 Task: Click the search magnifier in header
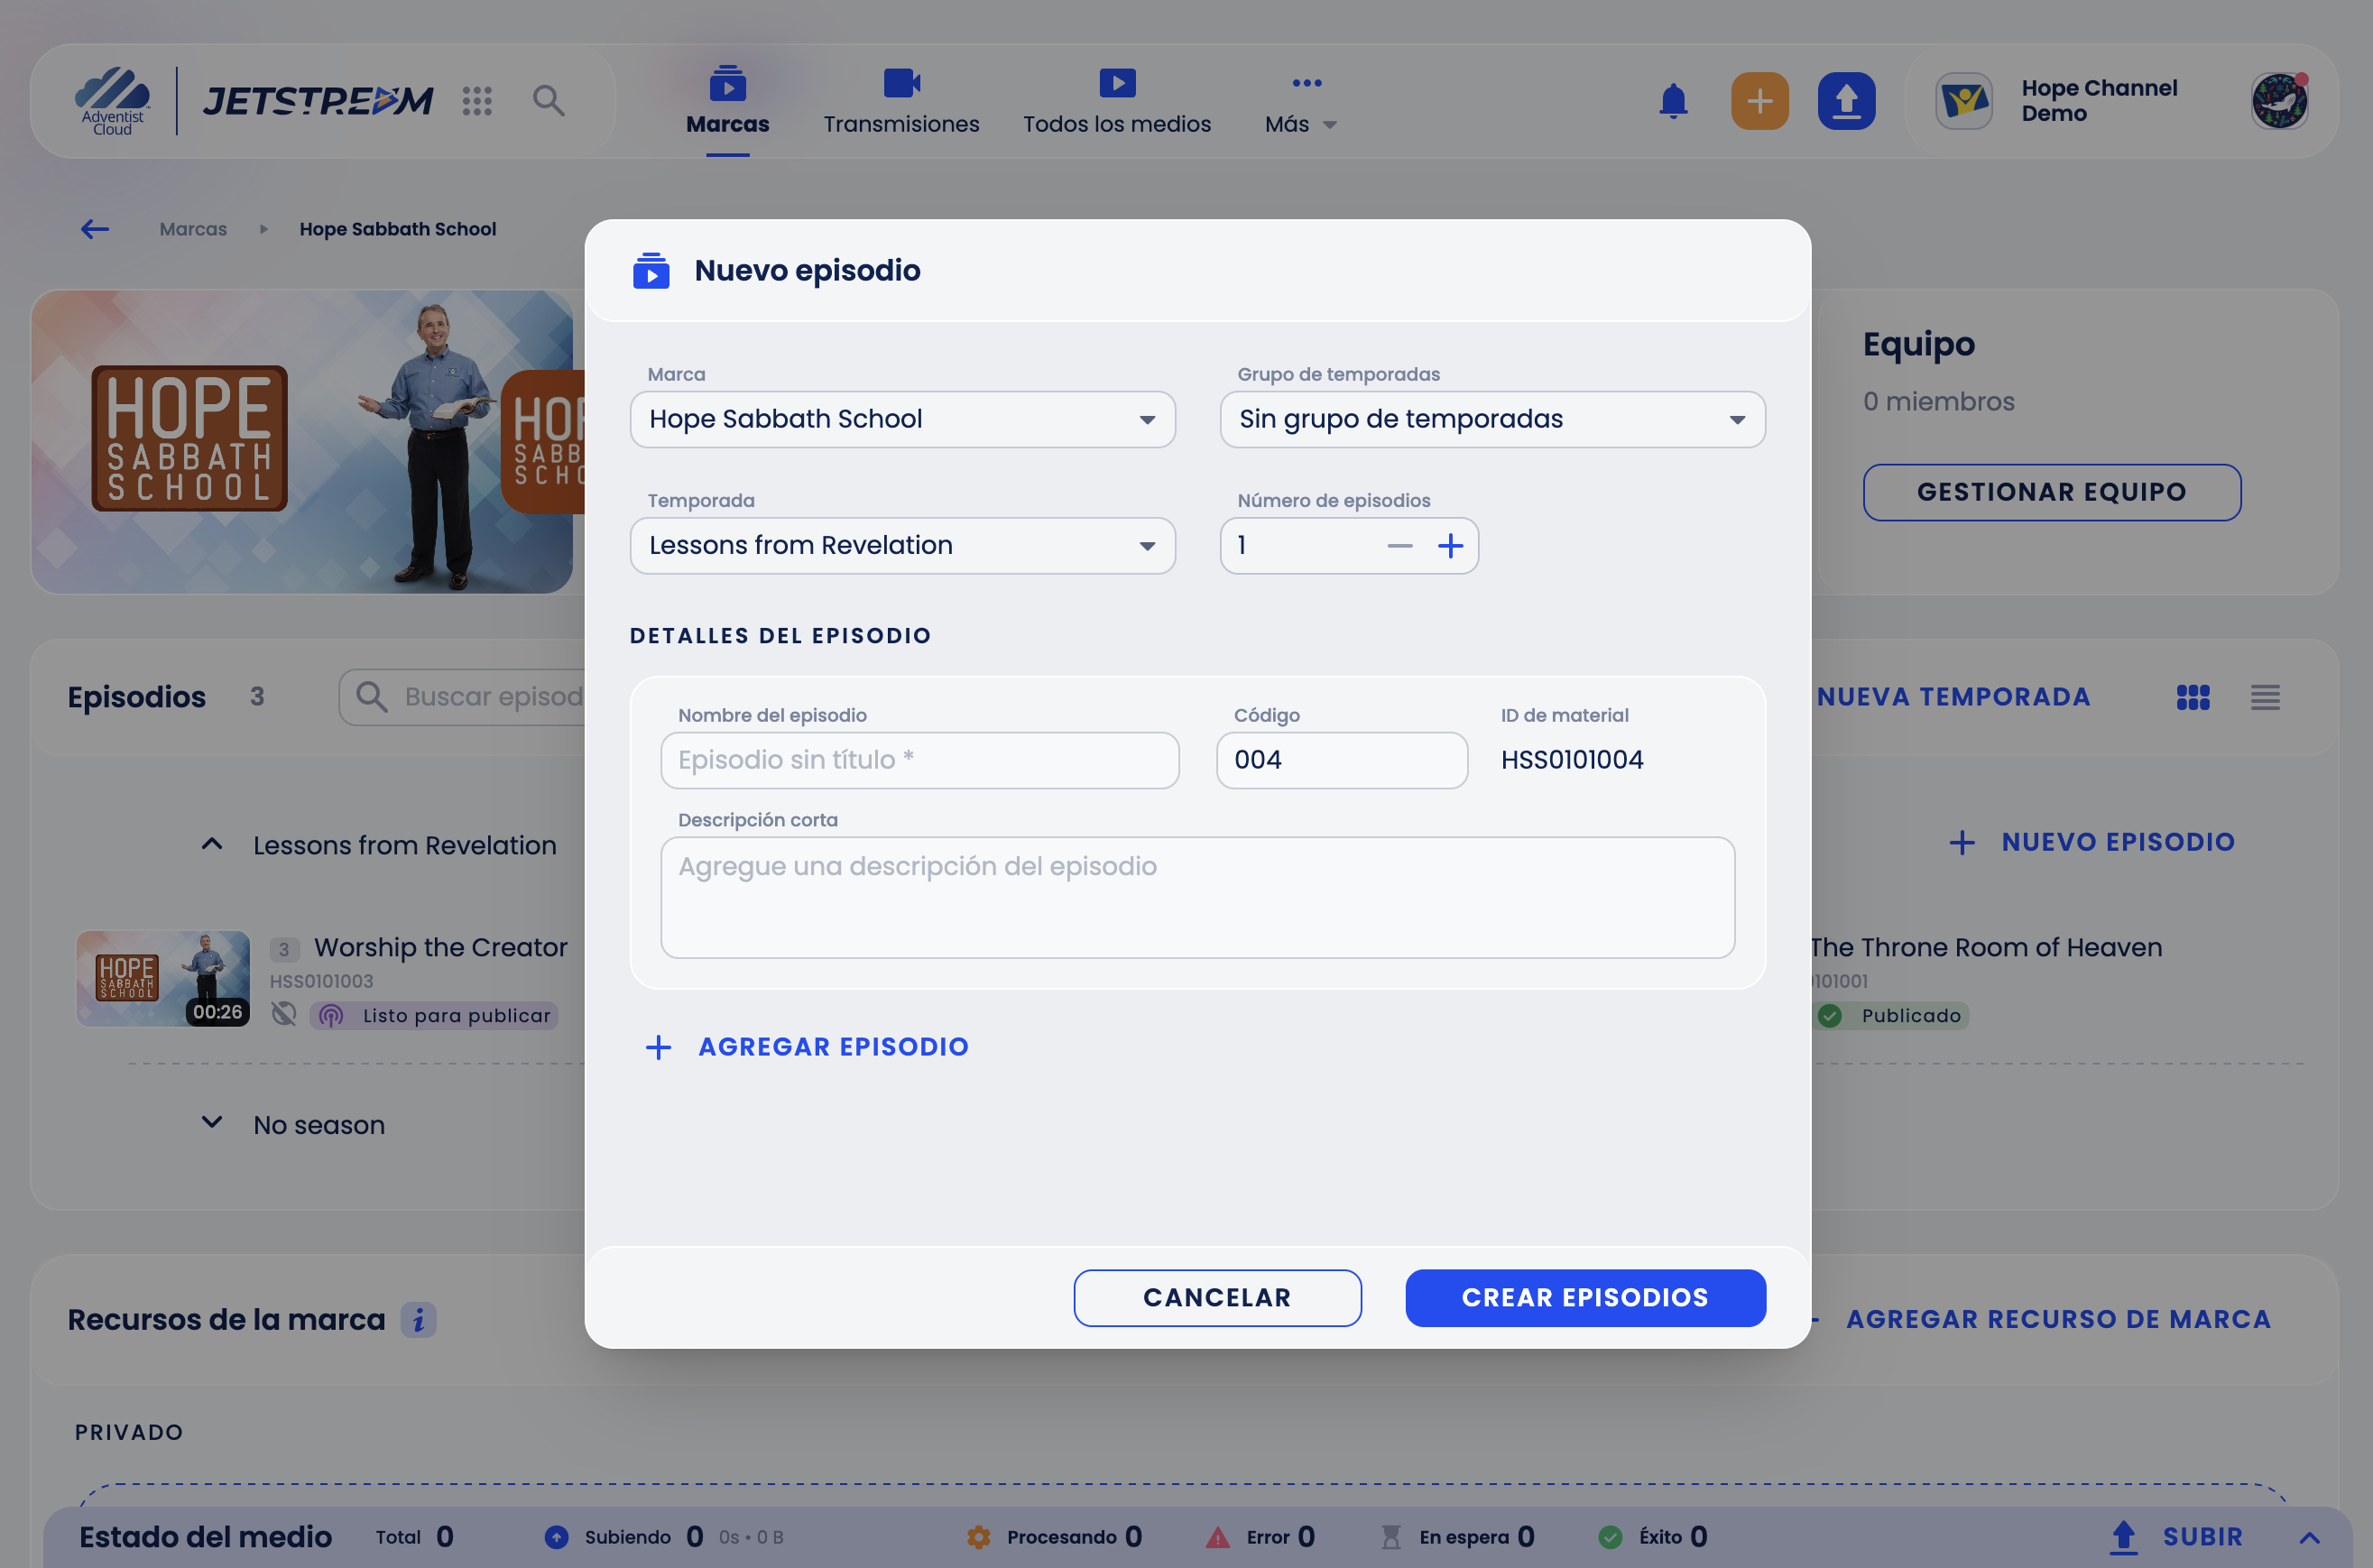click(x=548, y=100)
